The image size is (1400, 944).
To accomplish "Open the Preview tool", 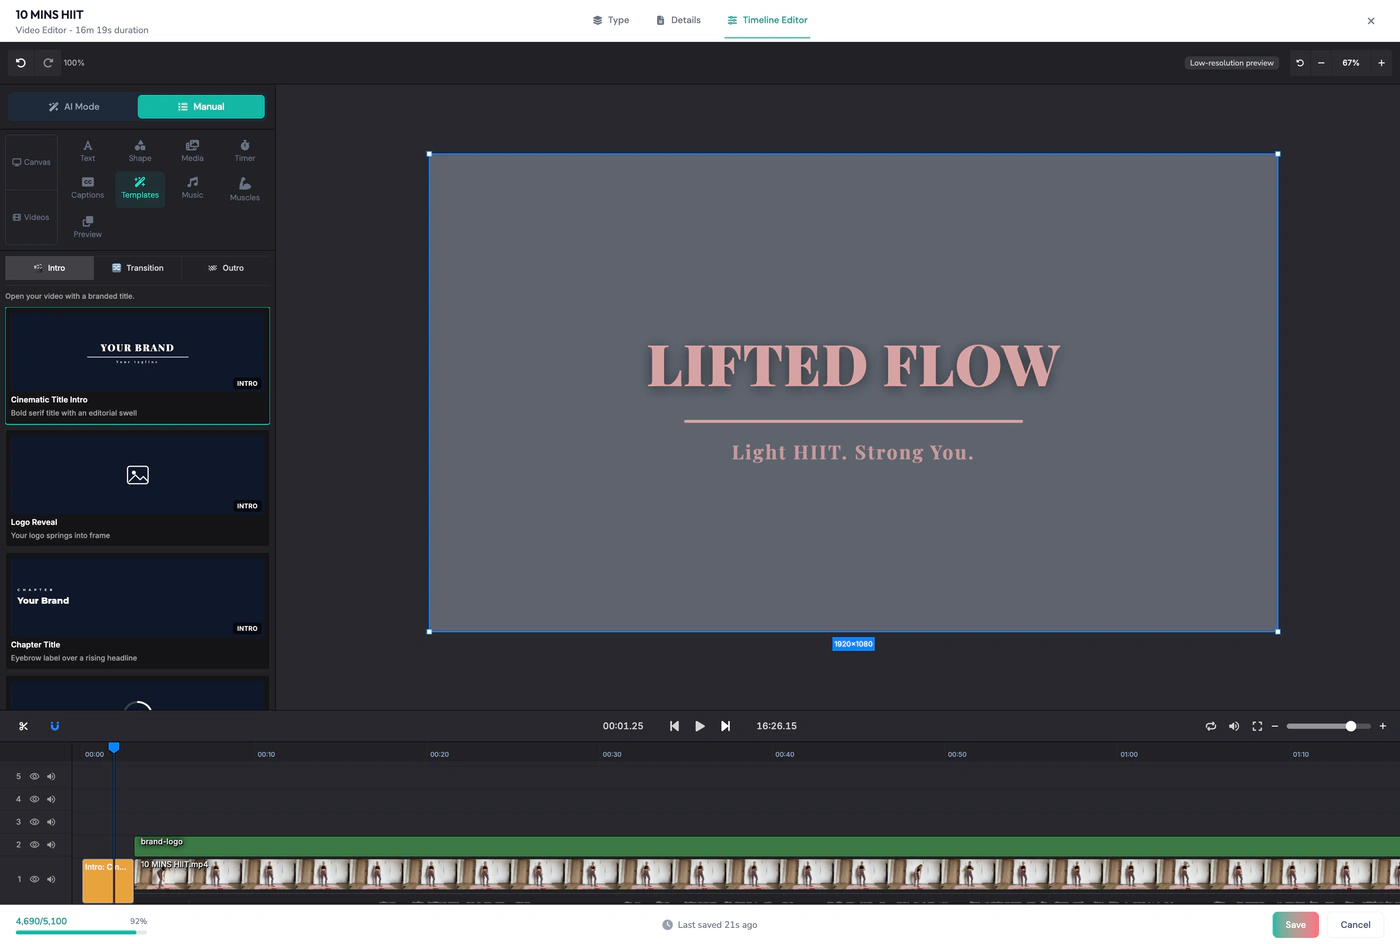I will (88, 227).
